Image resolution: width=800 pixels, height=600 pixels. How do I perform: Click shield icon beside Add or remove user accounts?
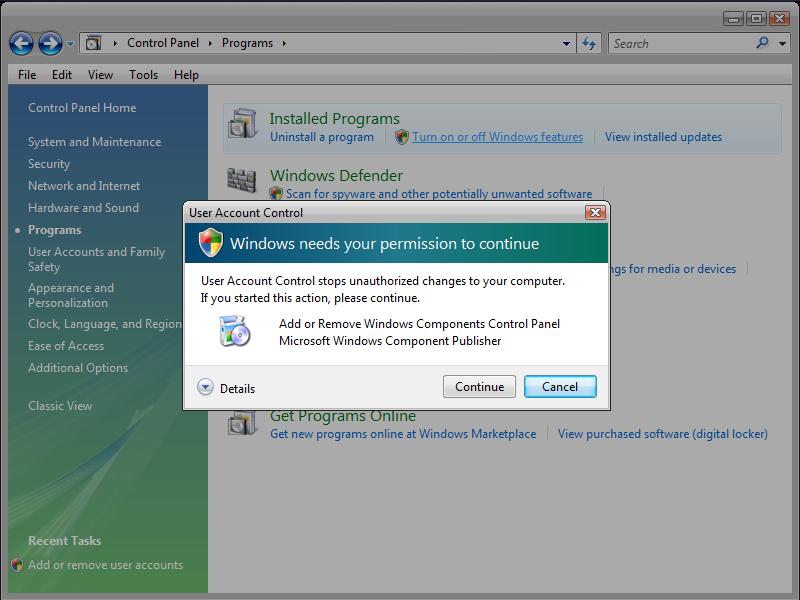point(17,565)
